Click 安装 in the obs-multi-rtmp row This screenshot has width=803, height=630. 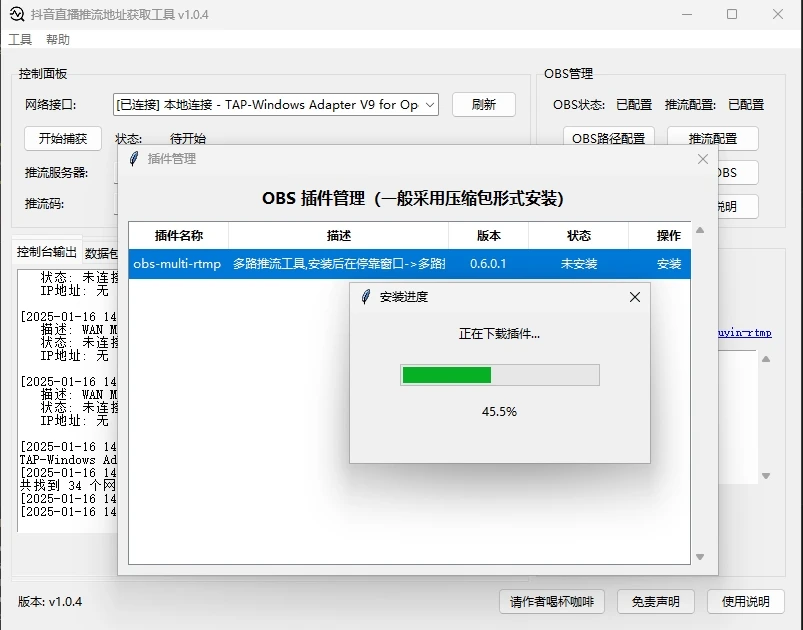(669, 264)
